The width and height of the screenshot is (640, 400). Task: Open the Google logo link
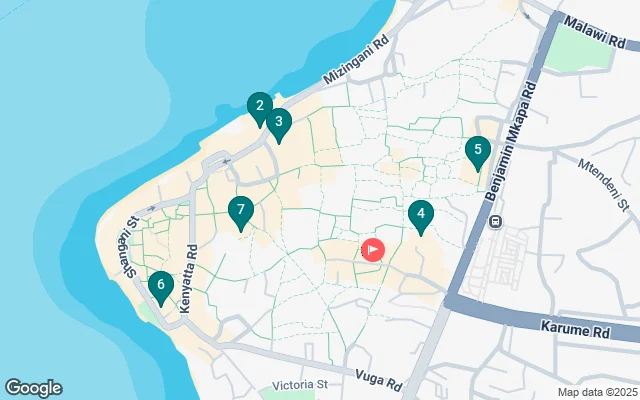(34, 388)
